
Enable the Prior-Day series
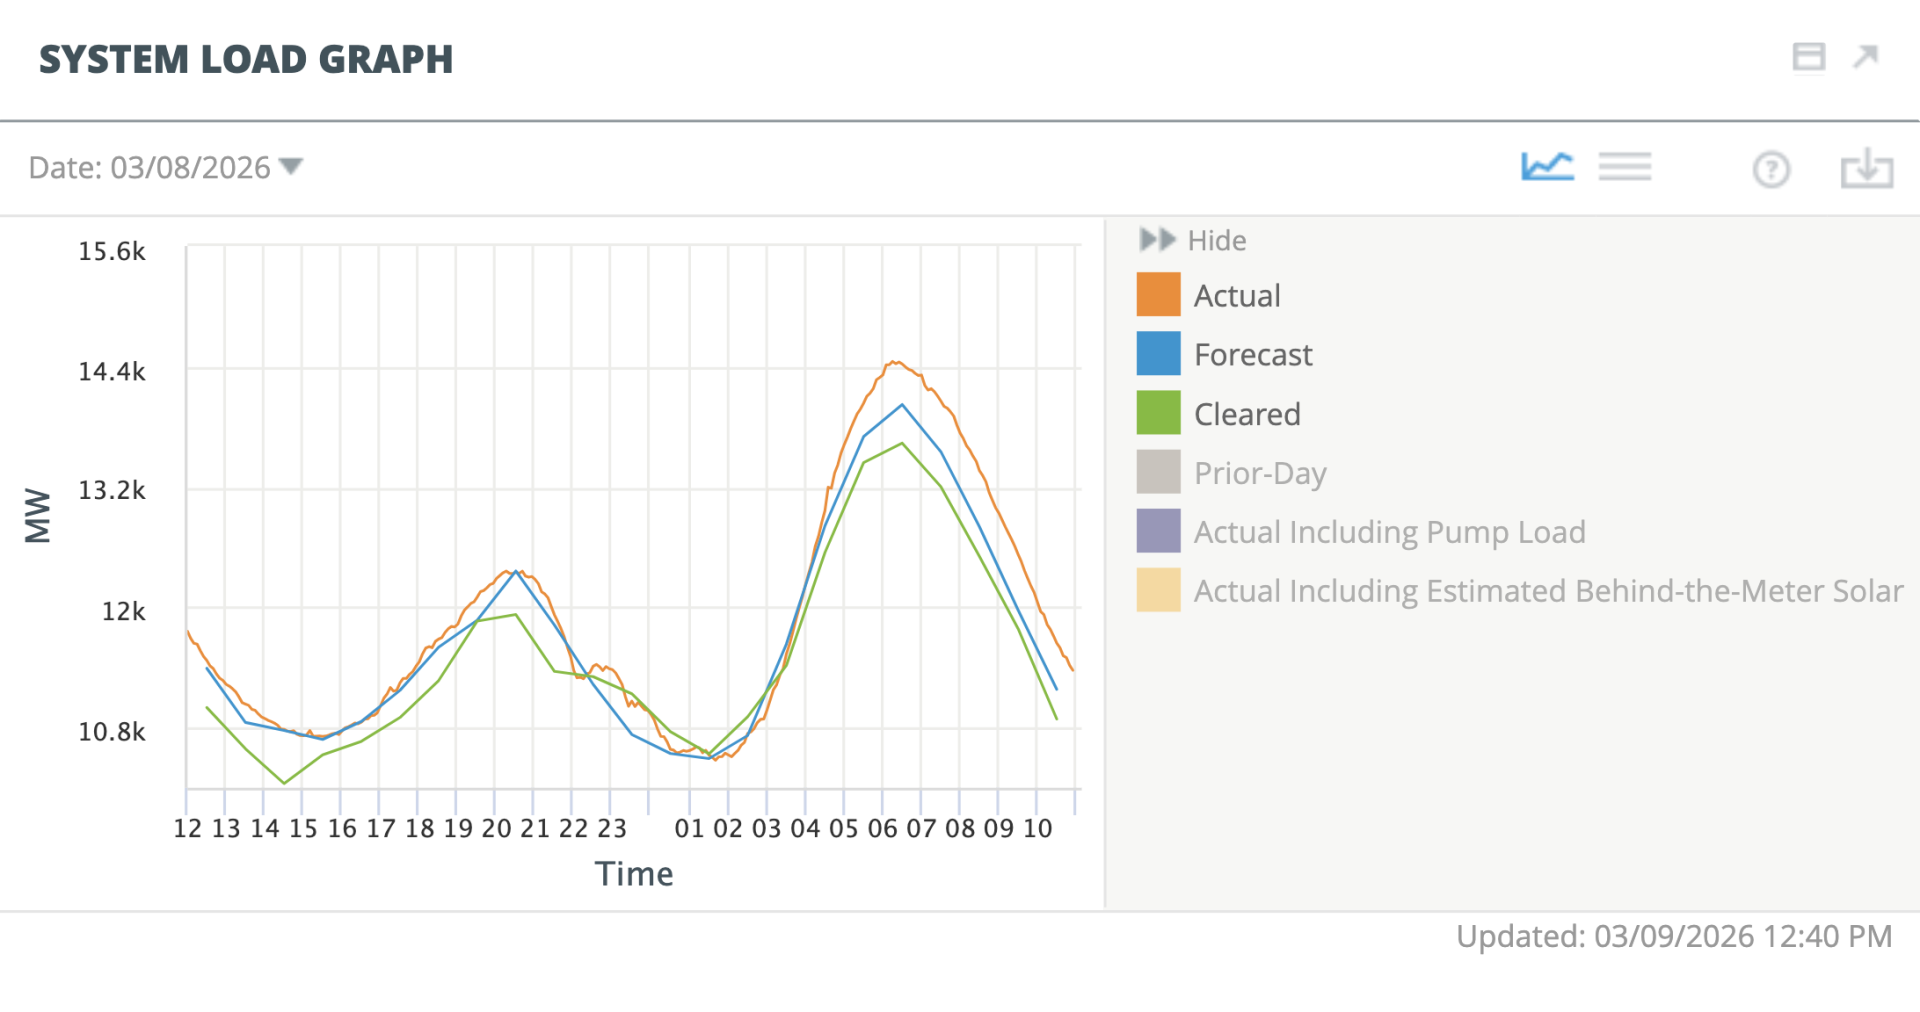point(1260,473)
